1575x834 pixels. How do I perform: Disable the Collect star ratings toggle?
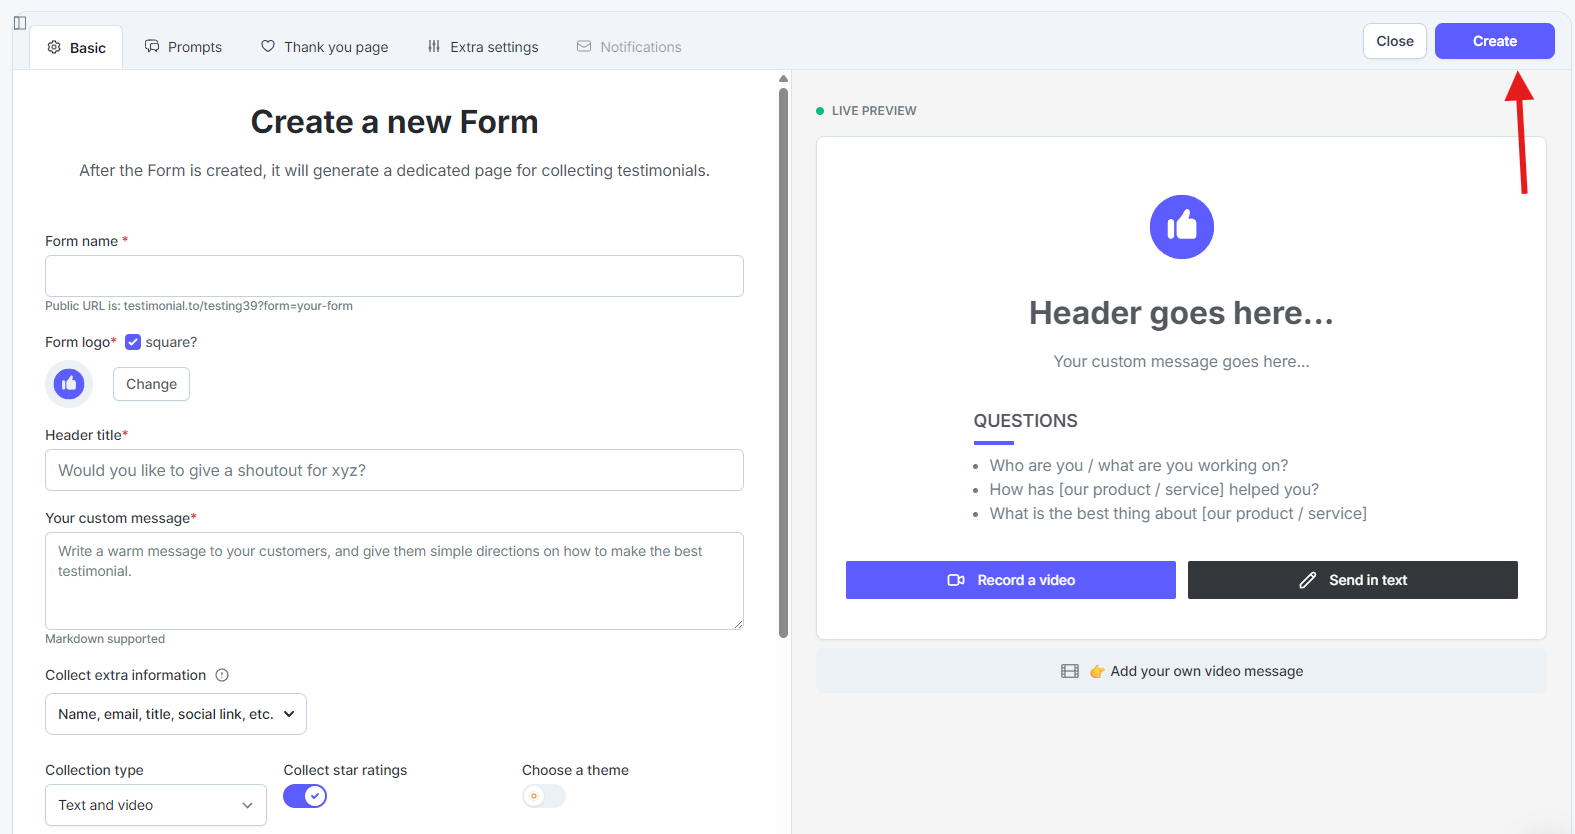click(x=305, y=796)
